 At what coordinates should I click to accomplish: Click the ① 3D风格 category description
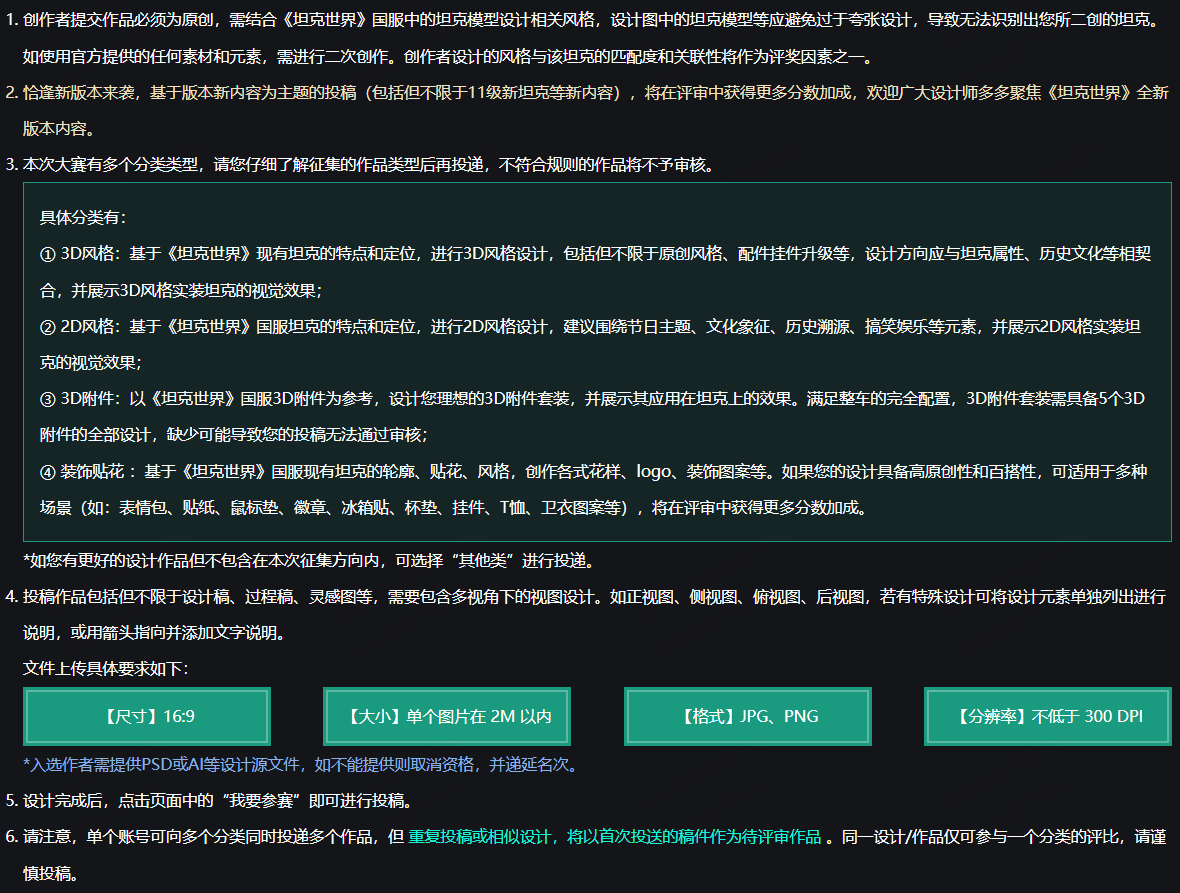595,272
